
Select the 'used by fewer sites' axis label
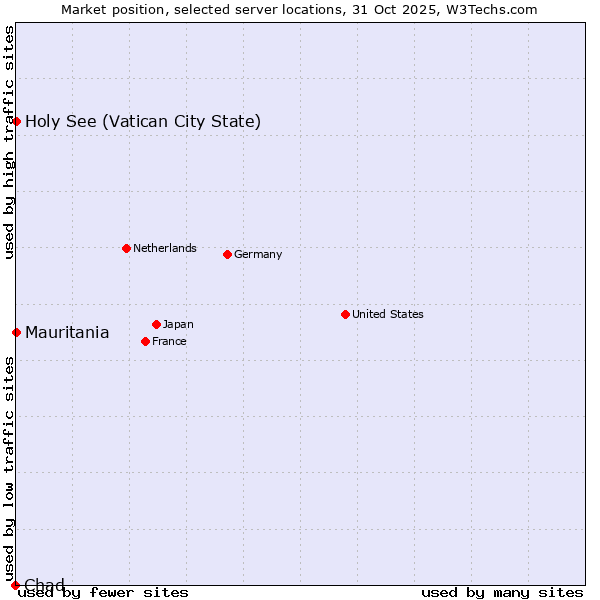tap(103, 592)
